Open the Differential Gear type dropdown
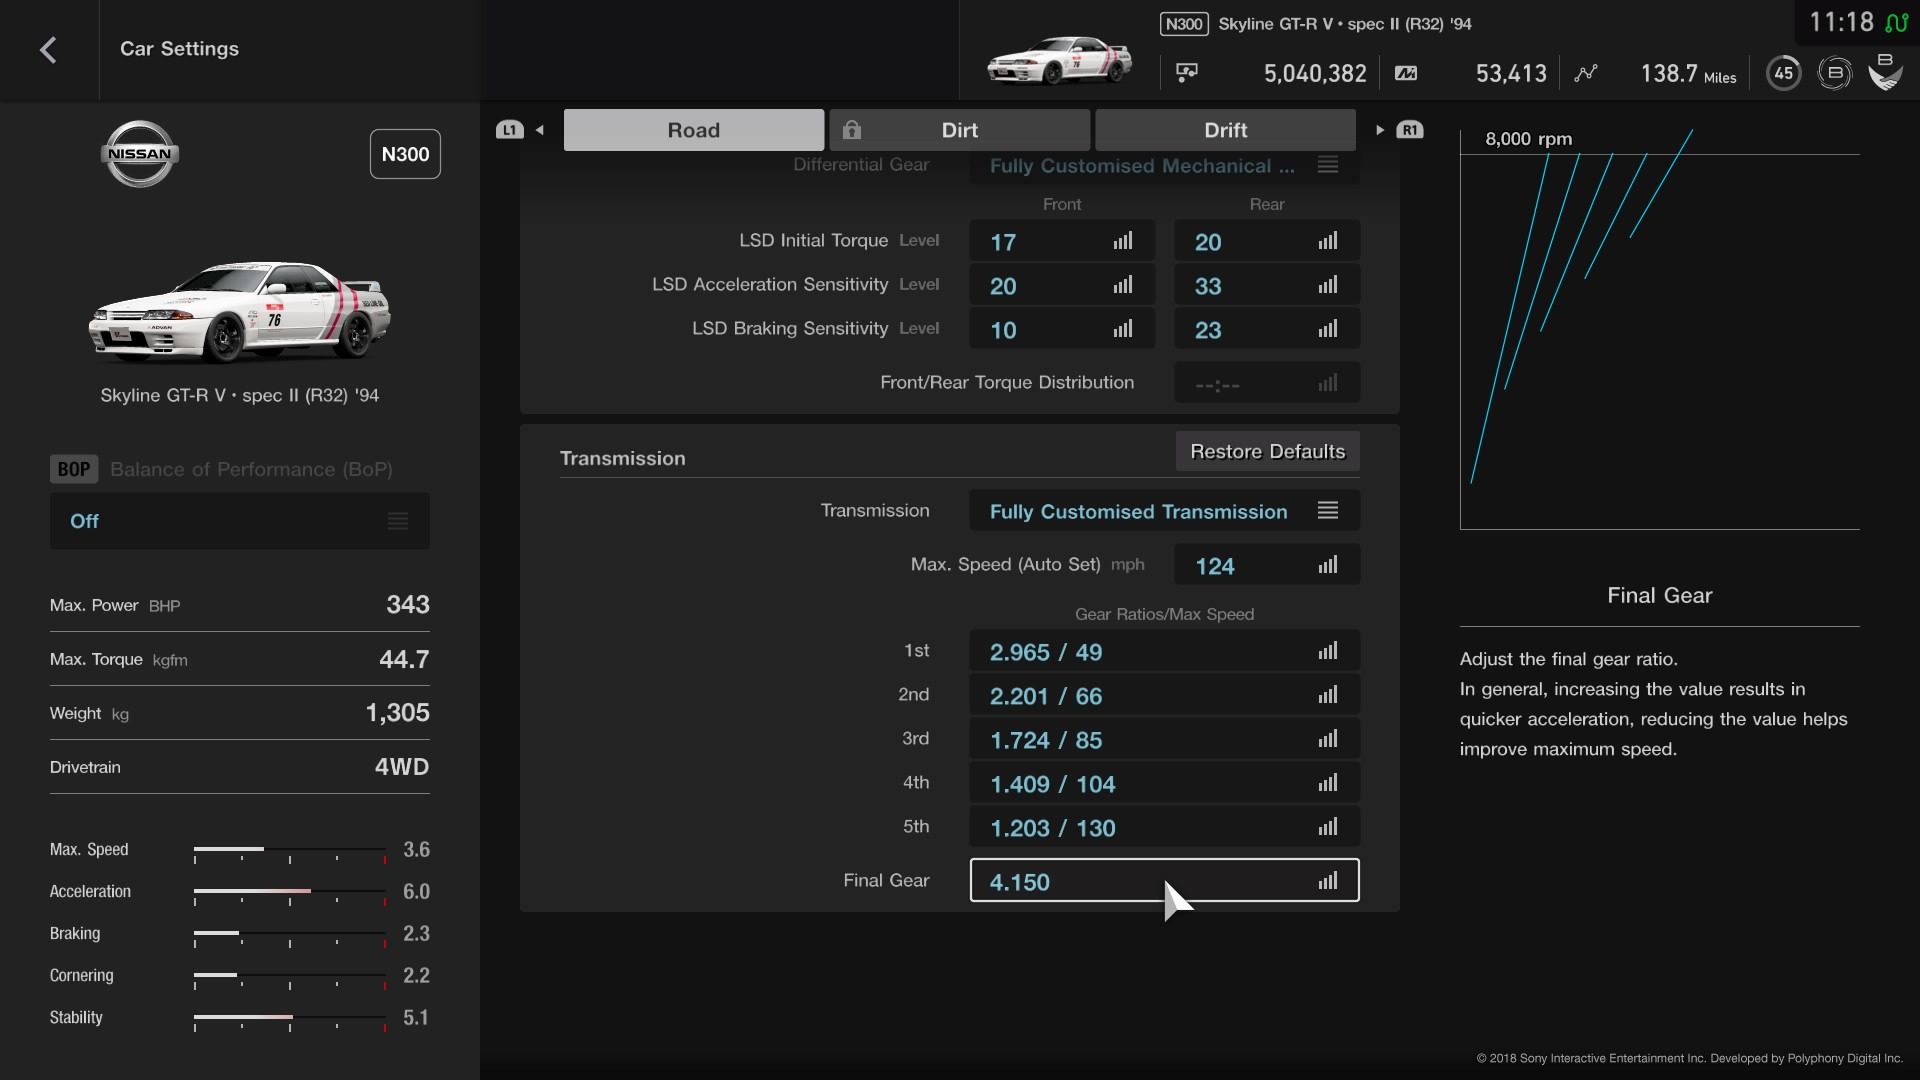The image size is (1920, 1080). pyautogui.click(x=1164, y=166)
